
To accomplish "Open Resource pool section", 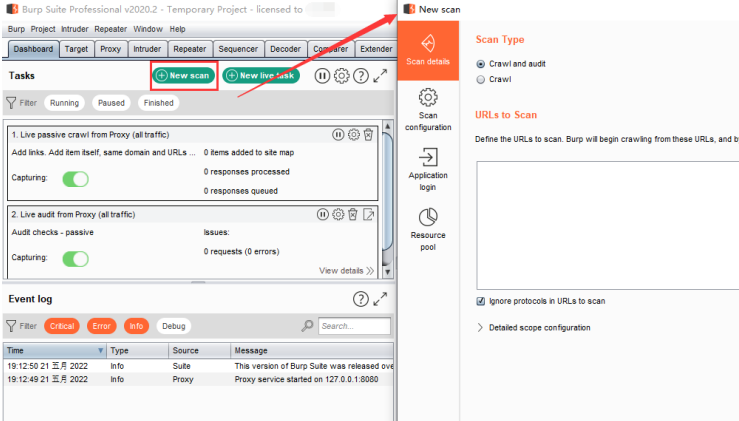I will coord(428,229).
